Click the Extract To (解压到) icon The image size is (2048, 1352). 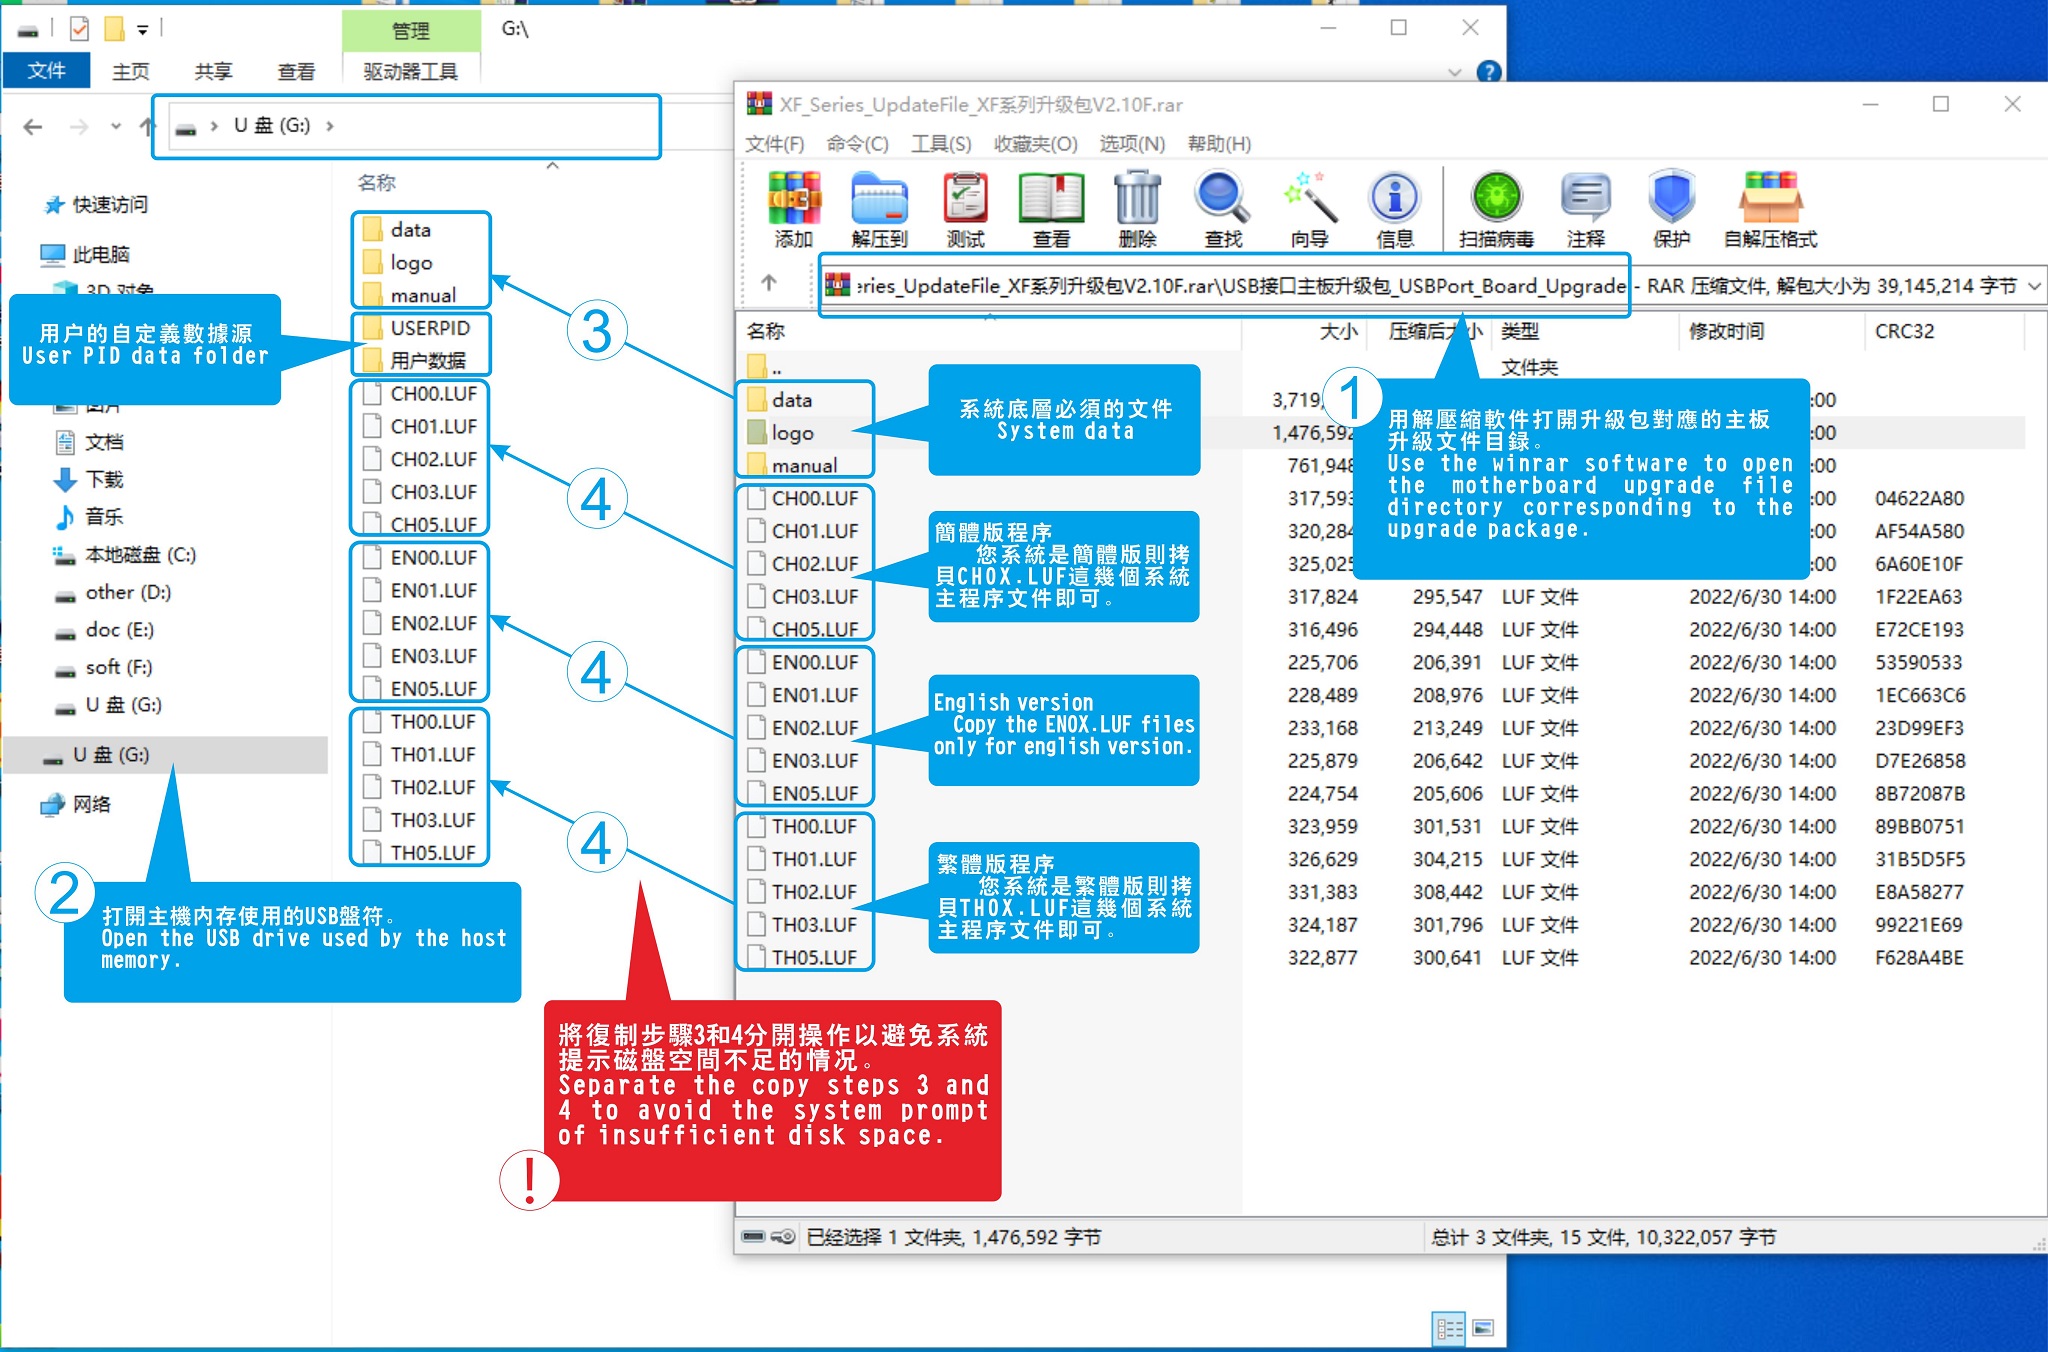click(879, 199)
